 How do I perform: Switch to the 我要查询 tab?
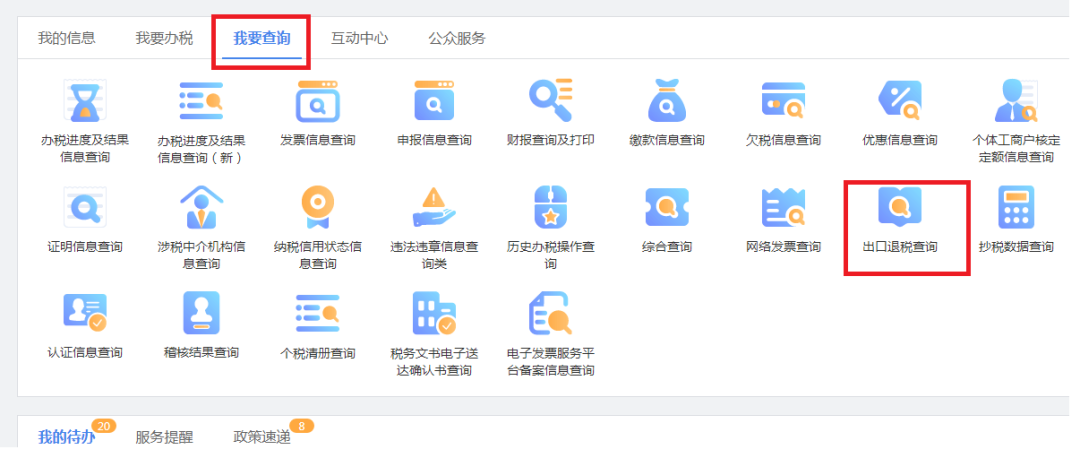point(261,39)
